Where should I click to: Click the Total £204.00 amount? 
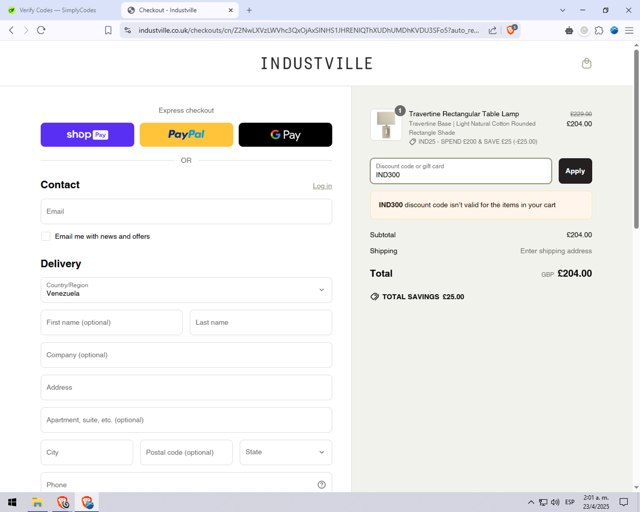pyautogui.click(x=575, y=274)
